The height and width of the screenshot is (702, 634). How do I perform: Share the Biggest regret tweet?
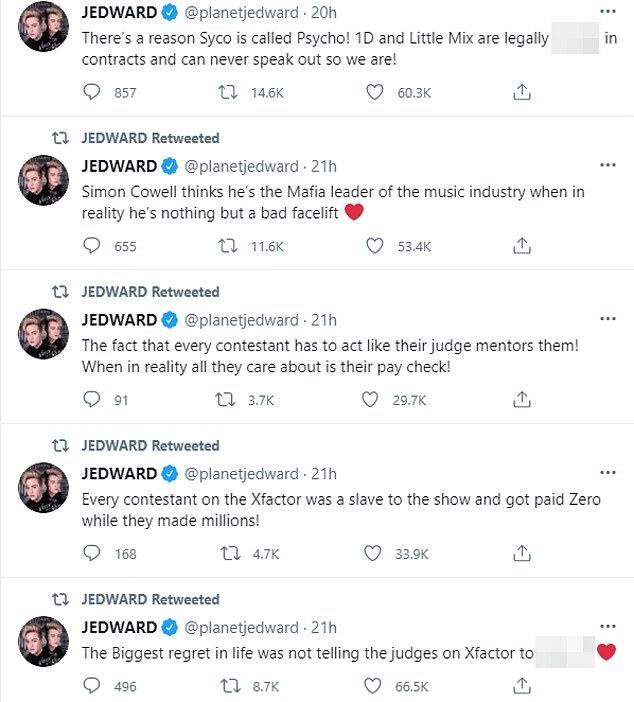click(x=521, y=687)
